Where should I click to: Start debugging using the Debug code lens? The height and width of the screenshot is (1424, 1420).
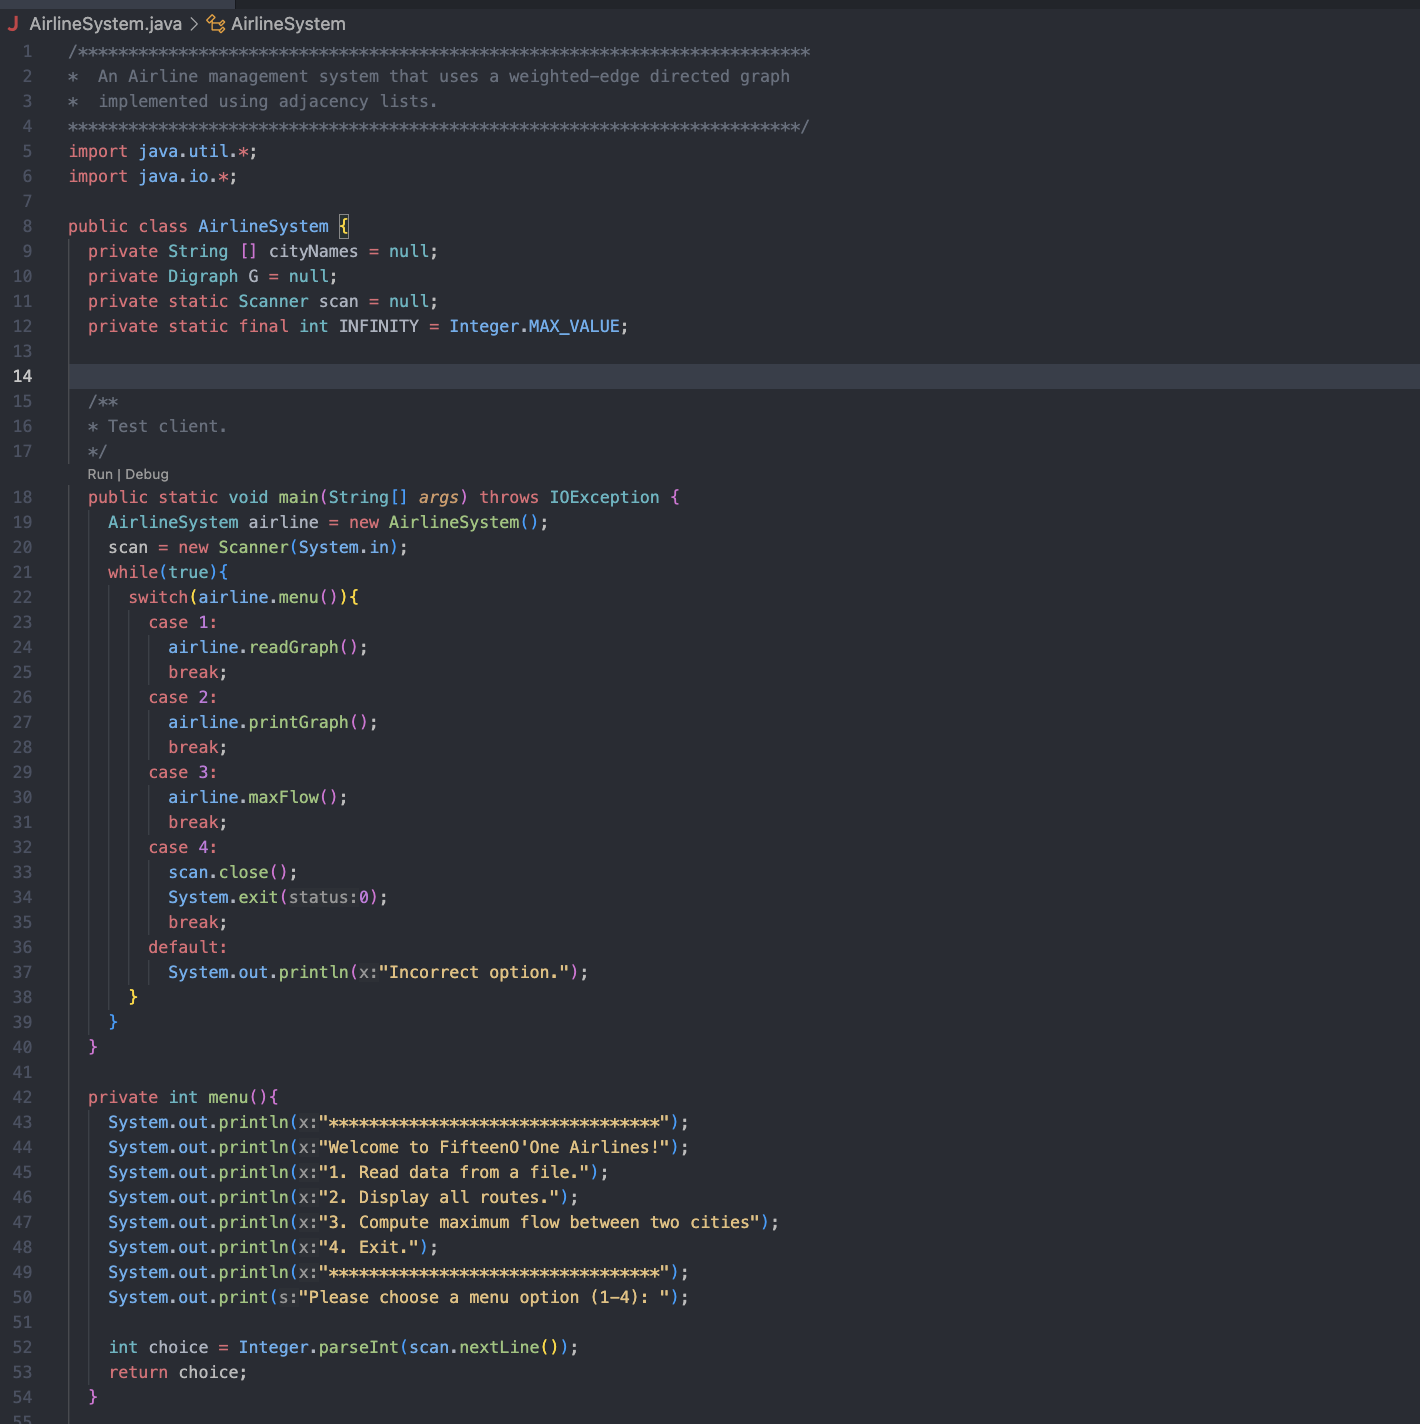146,473
